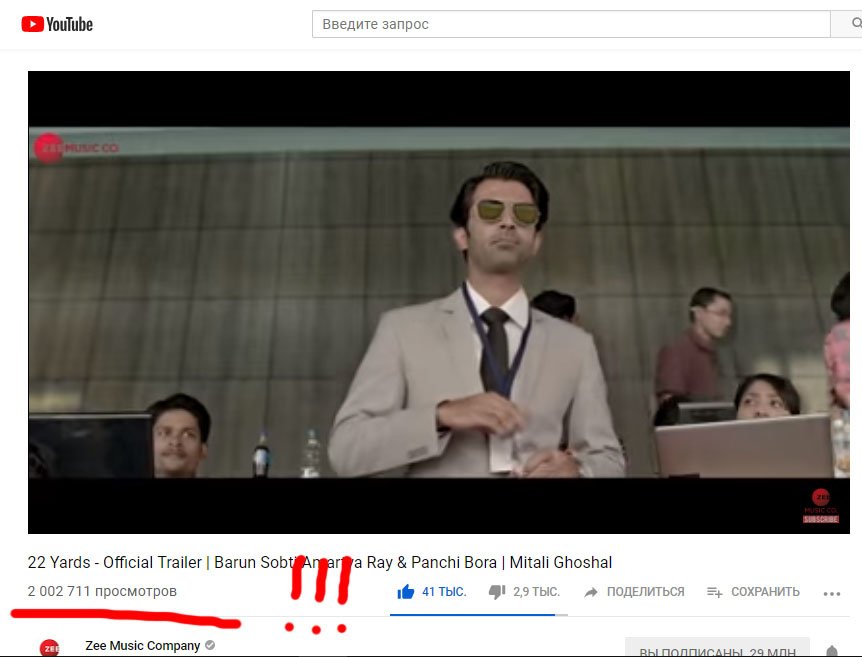The width and height of the screenshot is (862, 657).
Task: Focus the 'Введите запрос' search field
Action: point(571,24)
